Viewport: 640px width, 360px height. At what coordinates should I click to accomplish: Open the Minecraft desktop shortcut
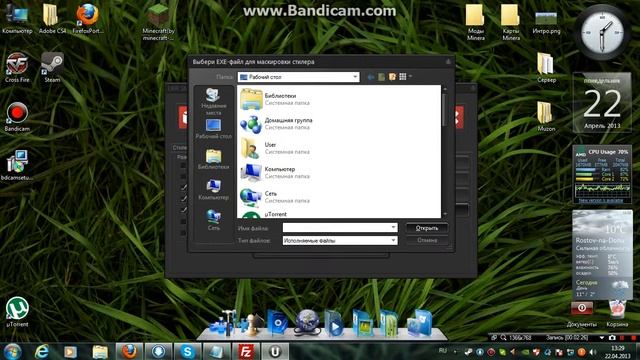(x=158, y=22)
